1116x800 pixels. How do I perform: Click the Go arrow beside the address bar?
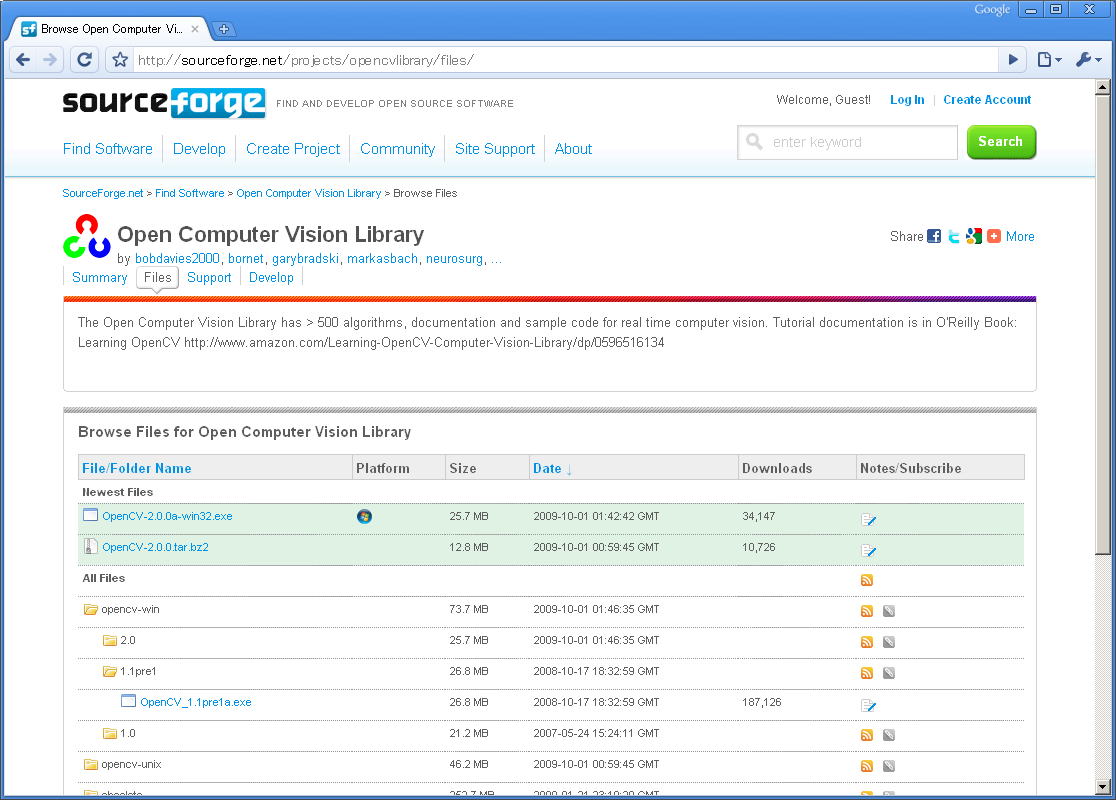(1013, 60)
